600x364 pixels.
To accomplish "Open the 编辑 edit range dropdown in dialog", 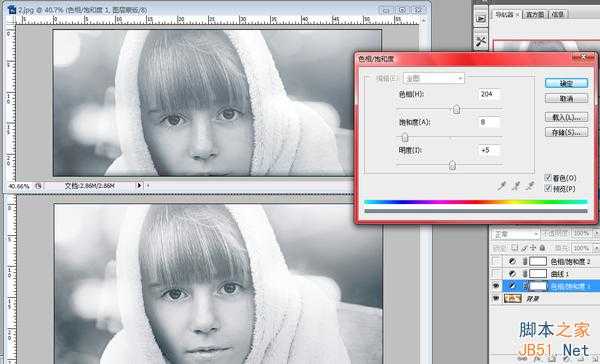I will pyautogui.click(x=434, y=78).
